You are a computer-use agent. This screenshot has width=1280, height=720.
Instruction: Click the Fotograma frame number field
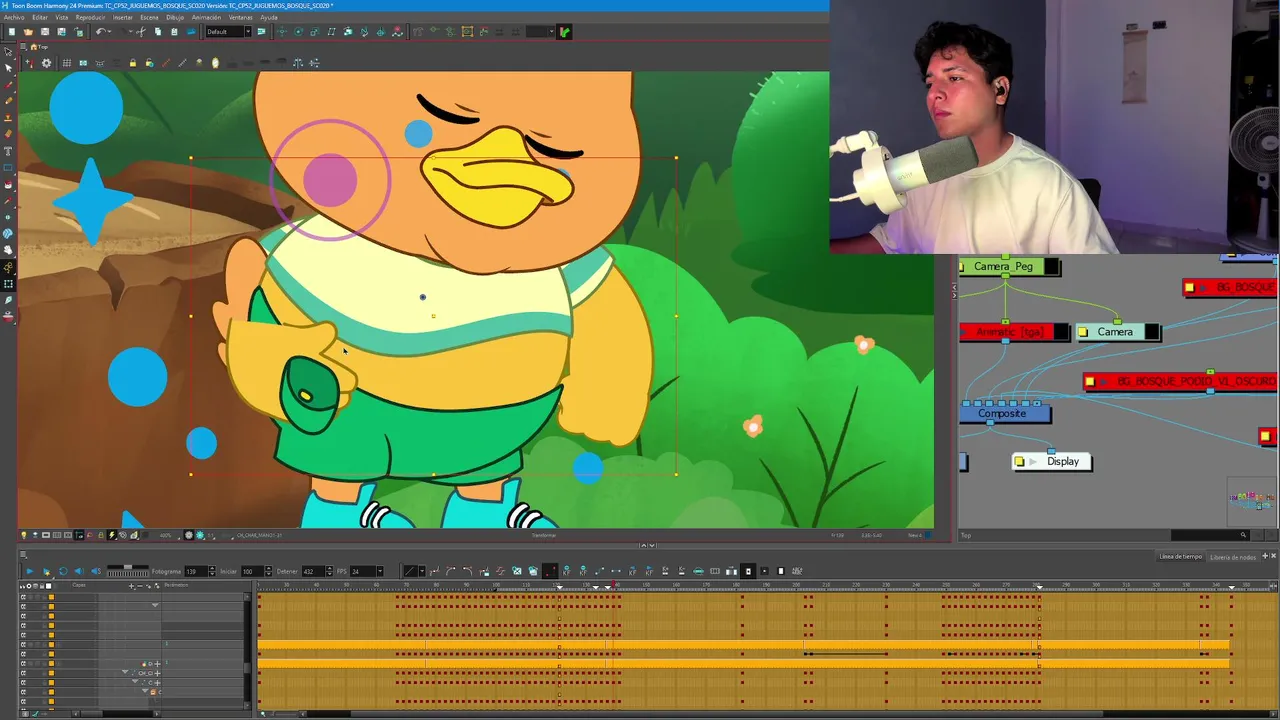[196, 571]
